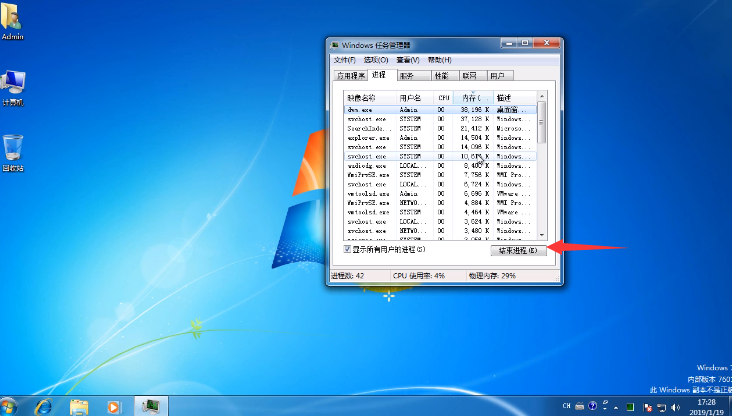
Task: Switch to the 性能 tab
Action: coord(441,75)
